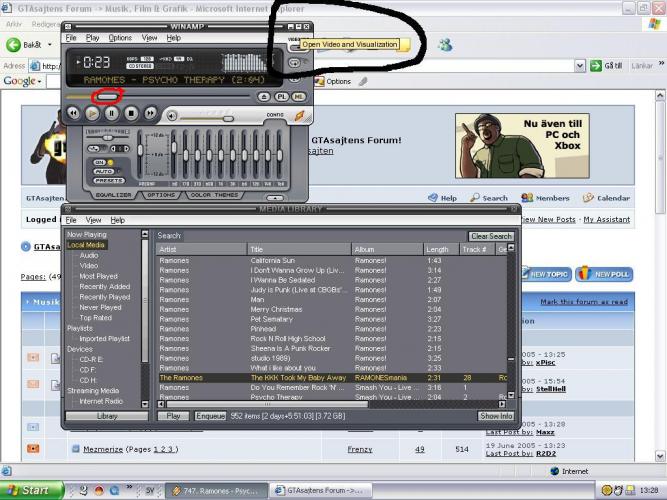The height and width of the screenshot is (500, 667).
Task: Toggle the ML media library button
Action: point(298,96)
